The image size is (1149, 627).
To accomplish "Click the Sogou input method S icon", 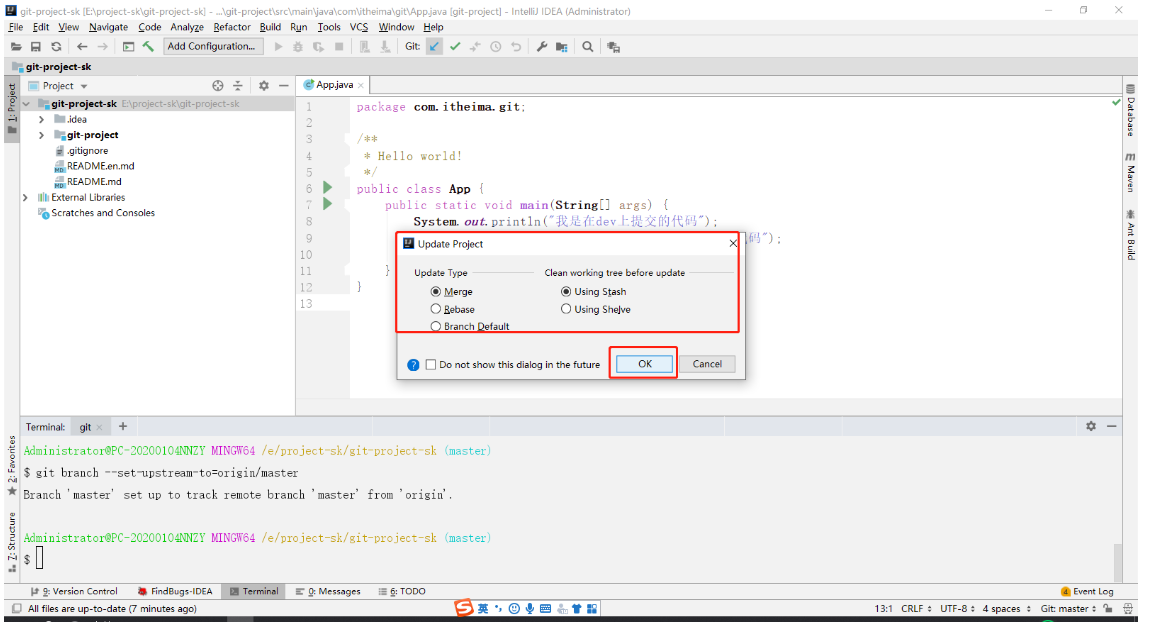I will [463, 608].
